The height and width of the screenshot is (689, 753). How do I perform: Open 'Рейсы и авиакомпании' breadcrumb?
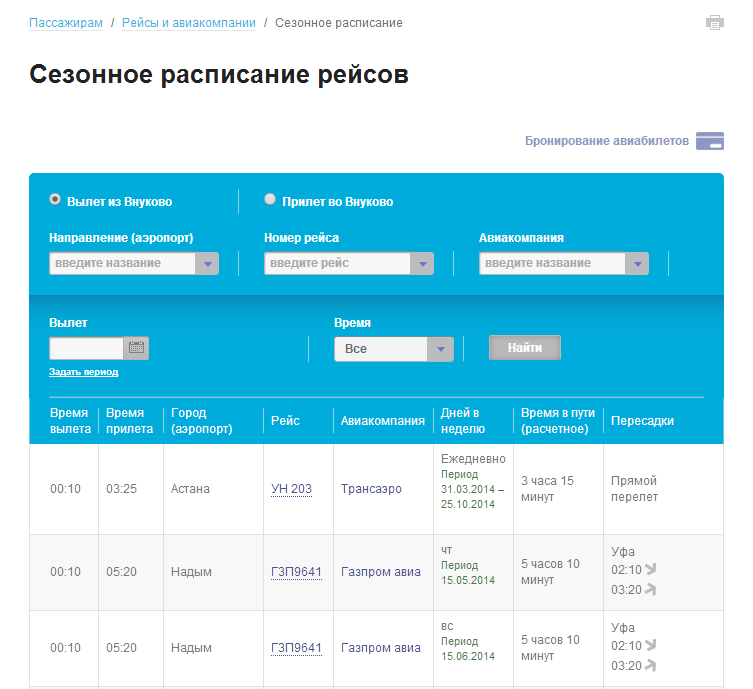tap(189, 23)
